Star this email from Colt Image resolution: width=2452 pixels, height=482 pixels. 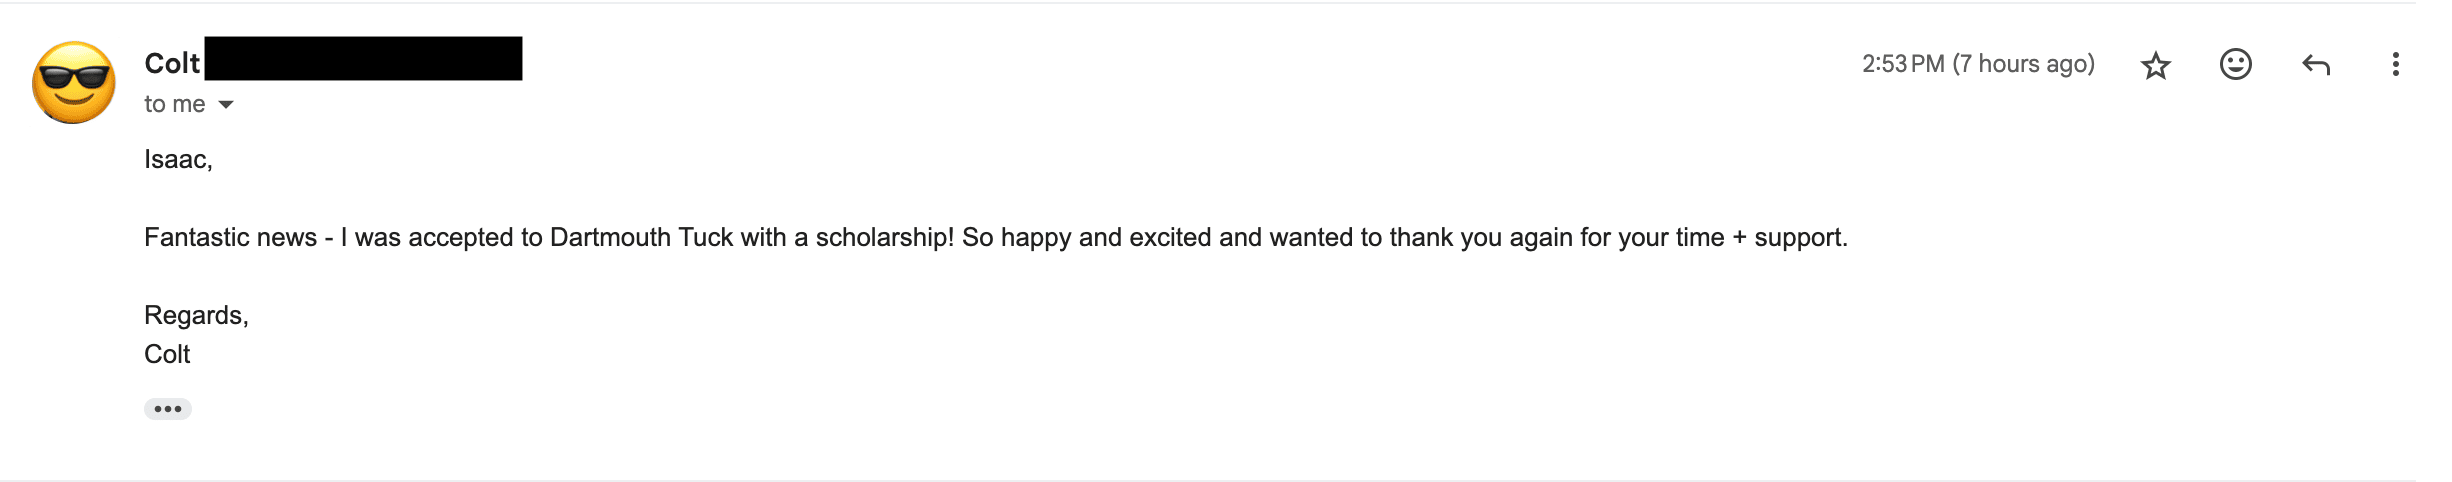2155,65
